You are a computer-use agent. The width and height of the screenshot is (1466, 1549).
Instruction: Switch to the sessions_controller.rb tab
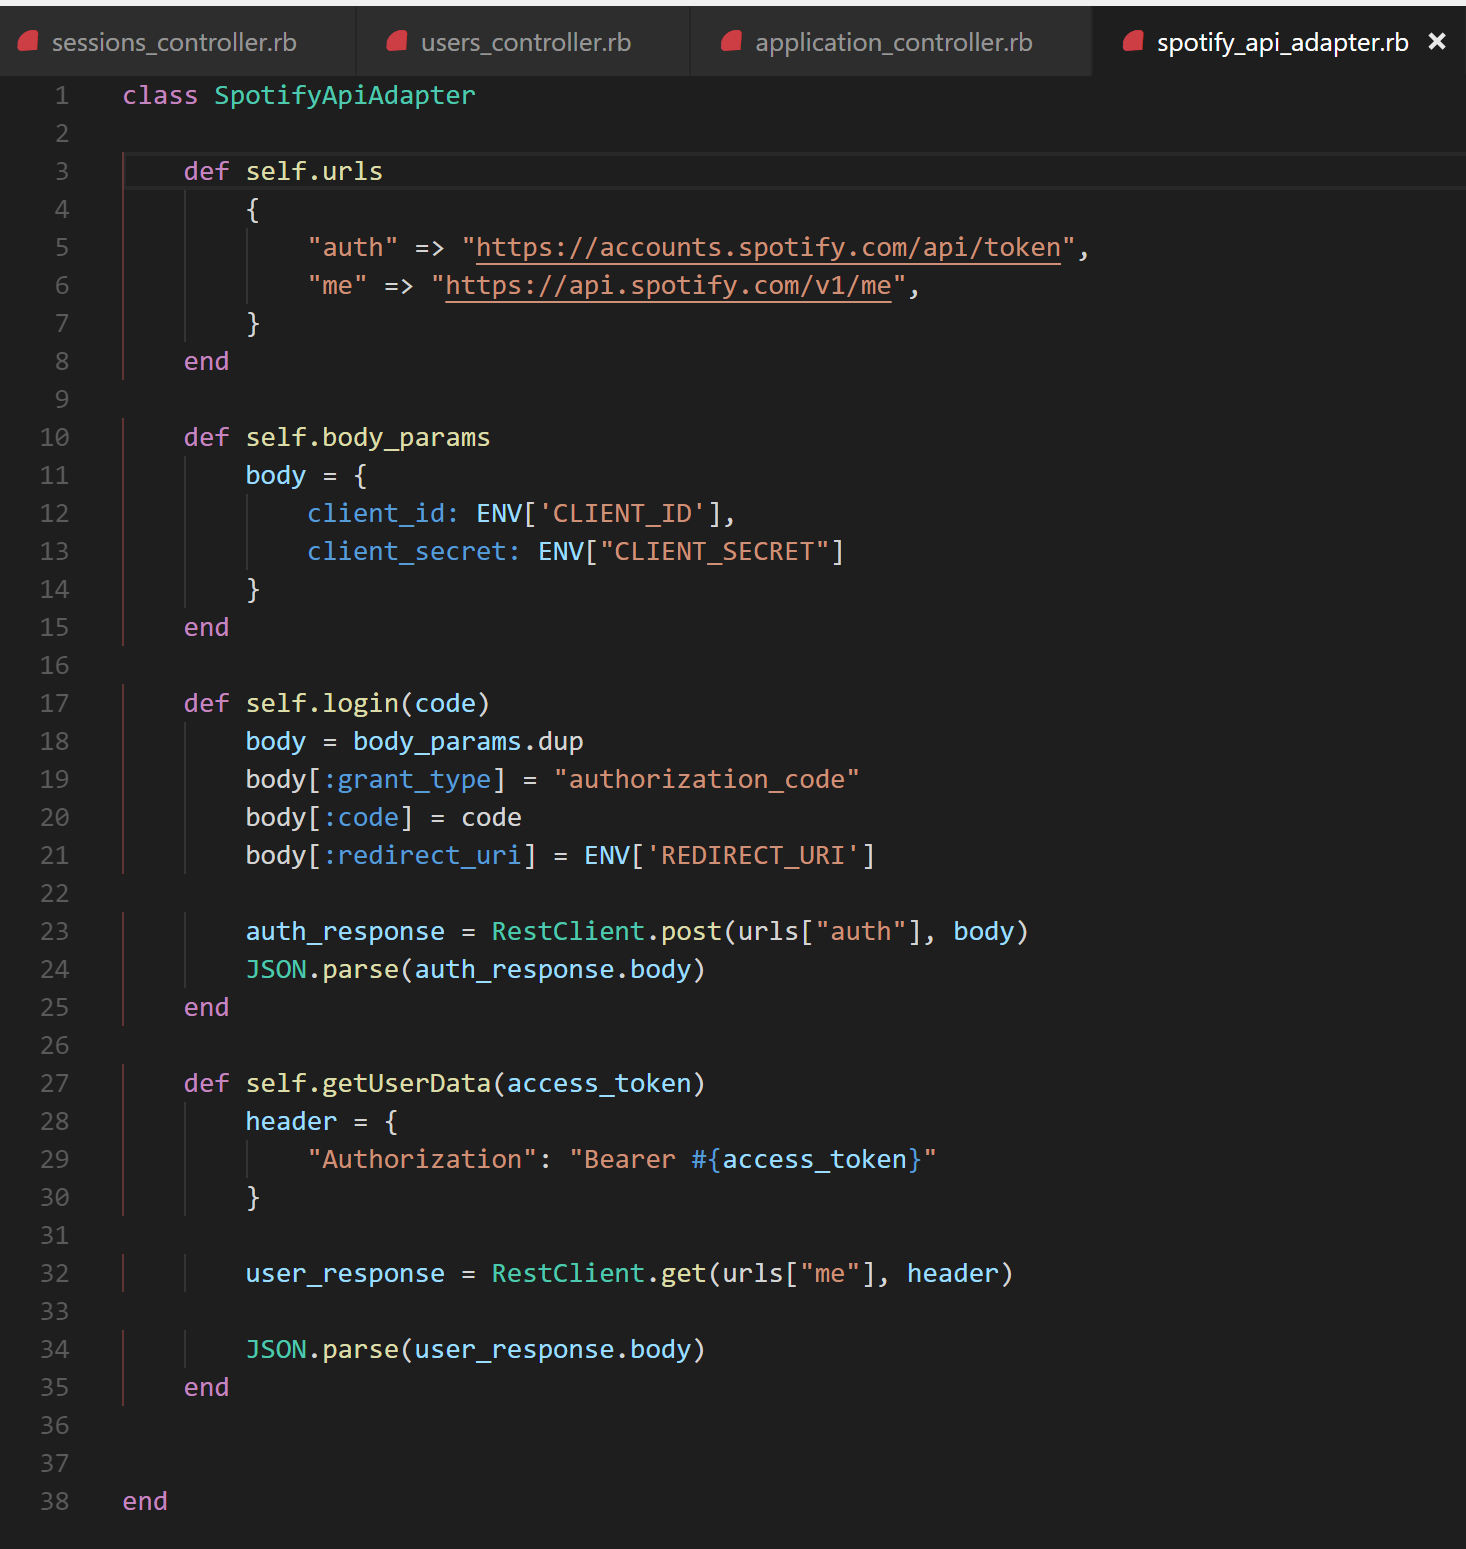tap(175, 41)
